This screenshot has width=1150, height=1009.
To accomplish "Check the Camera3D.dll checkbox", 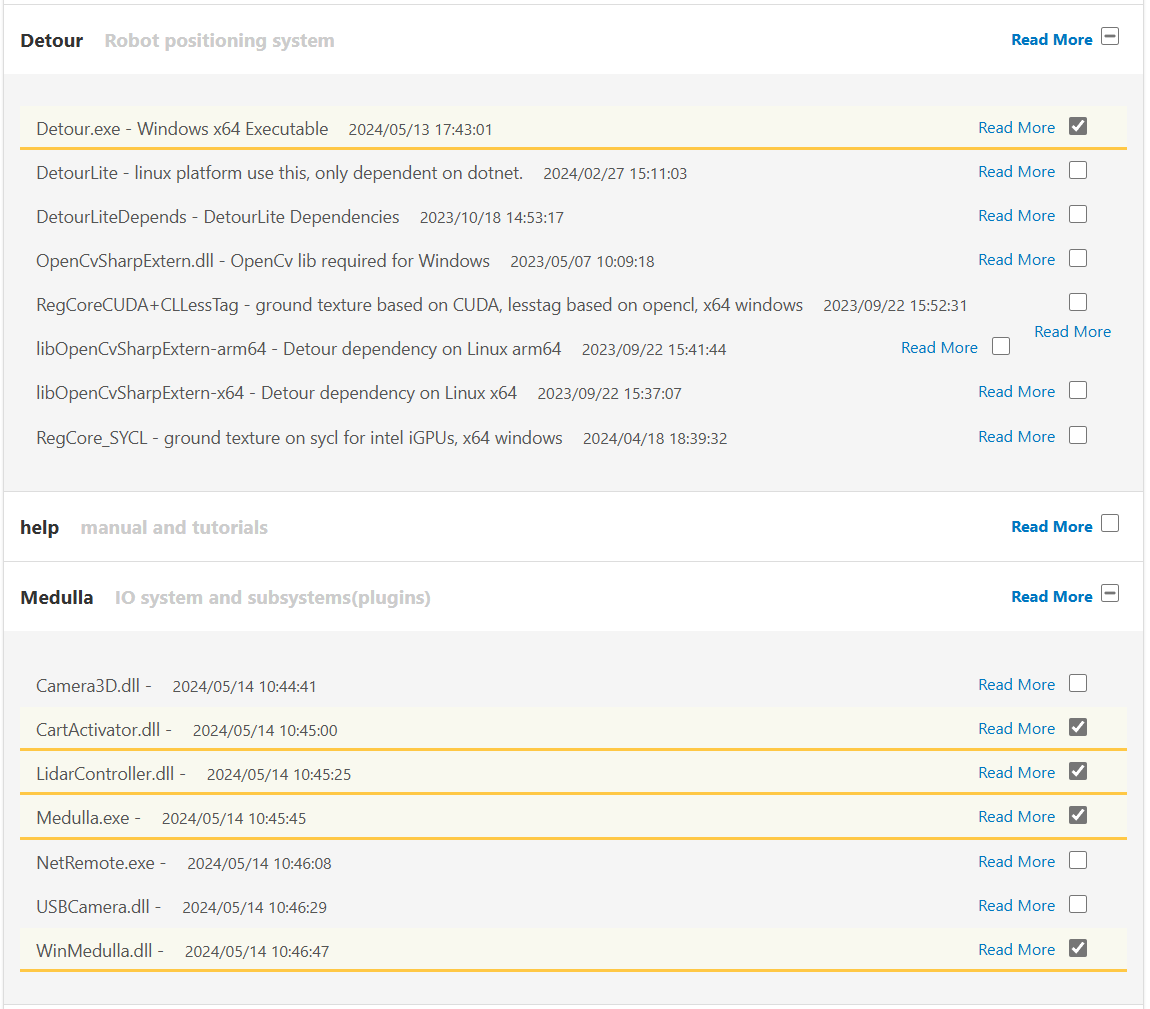I will (1077, 683).
